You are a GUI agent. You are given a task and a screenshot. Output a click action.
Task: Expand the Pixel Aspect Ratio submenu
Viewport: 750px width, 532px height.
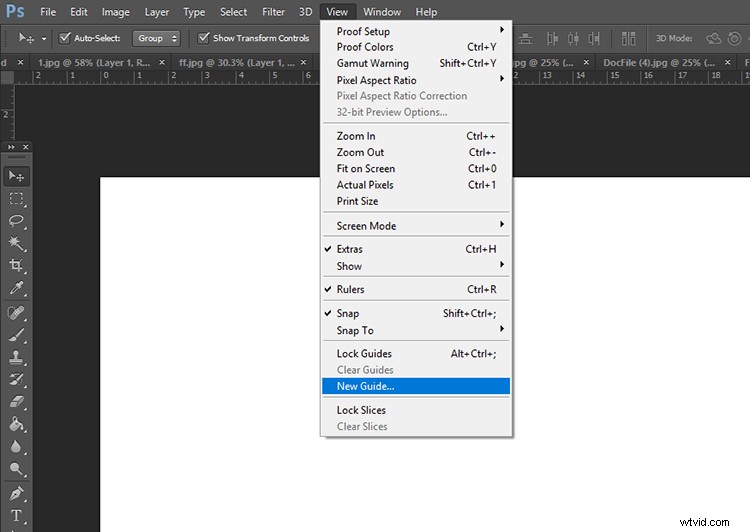click(x=416, y=80)
